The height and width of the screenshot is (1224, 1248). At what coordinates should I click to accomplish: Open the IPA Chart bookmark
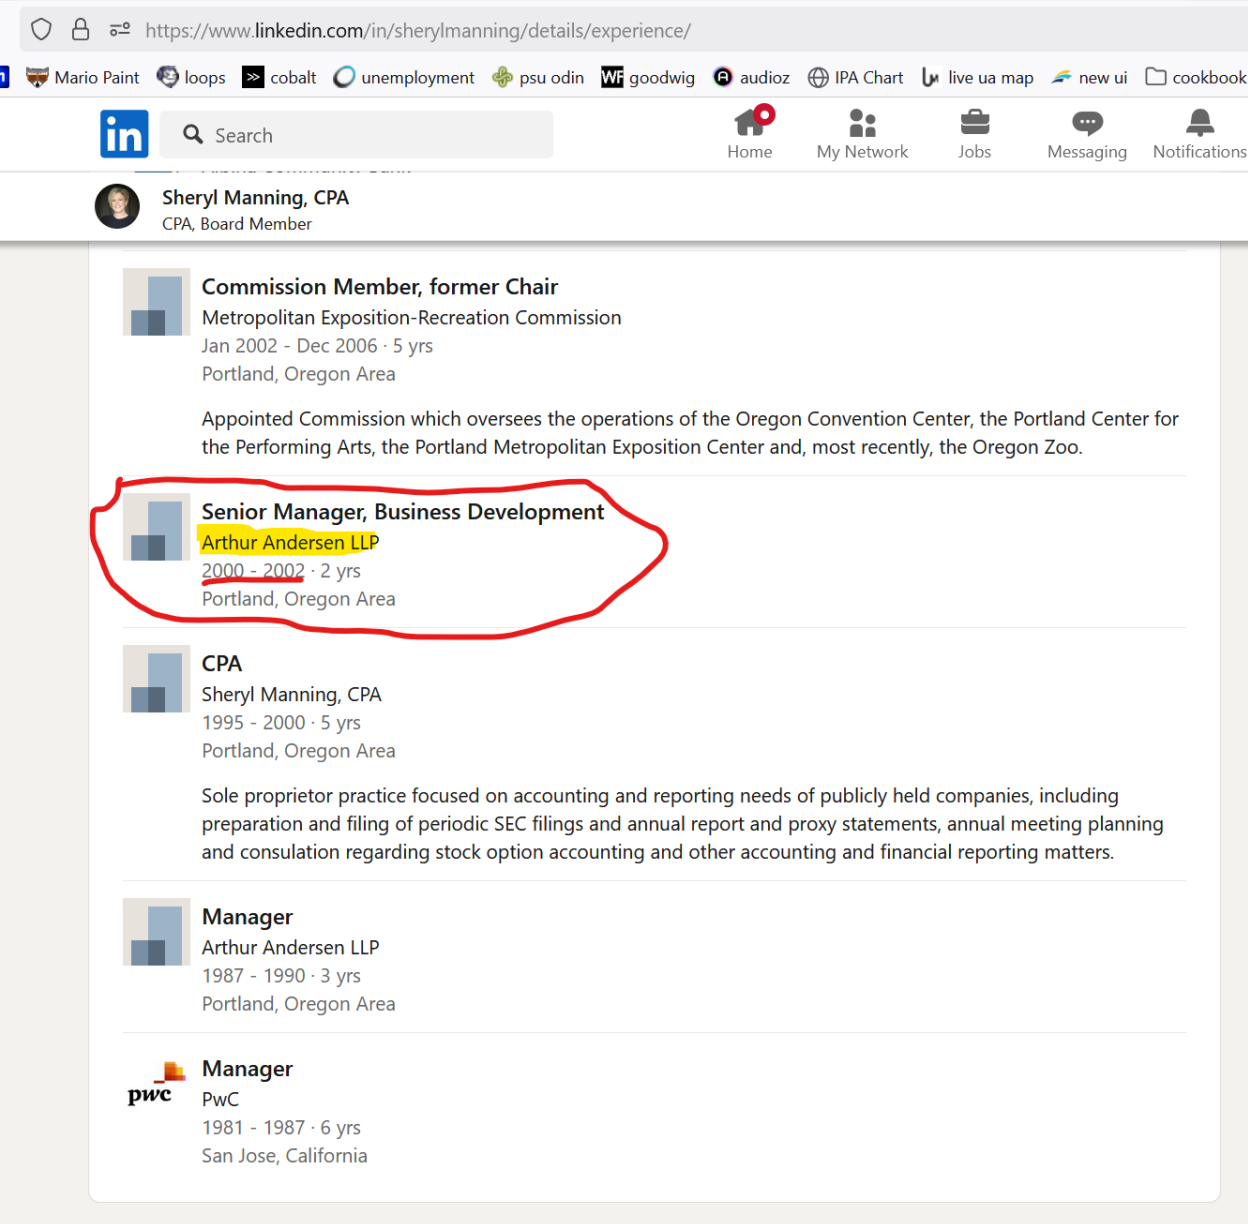[x=855, y=77]
